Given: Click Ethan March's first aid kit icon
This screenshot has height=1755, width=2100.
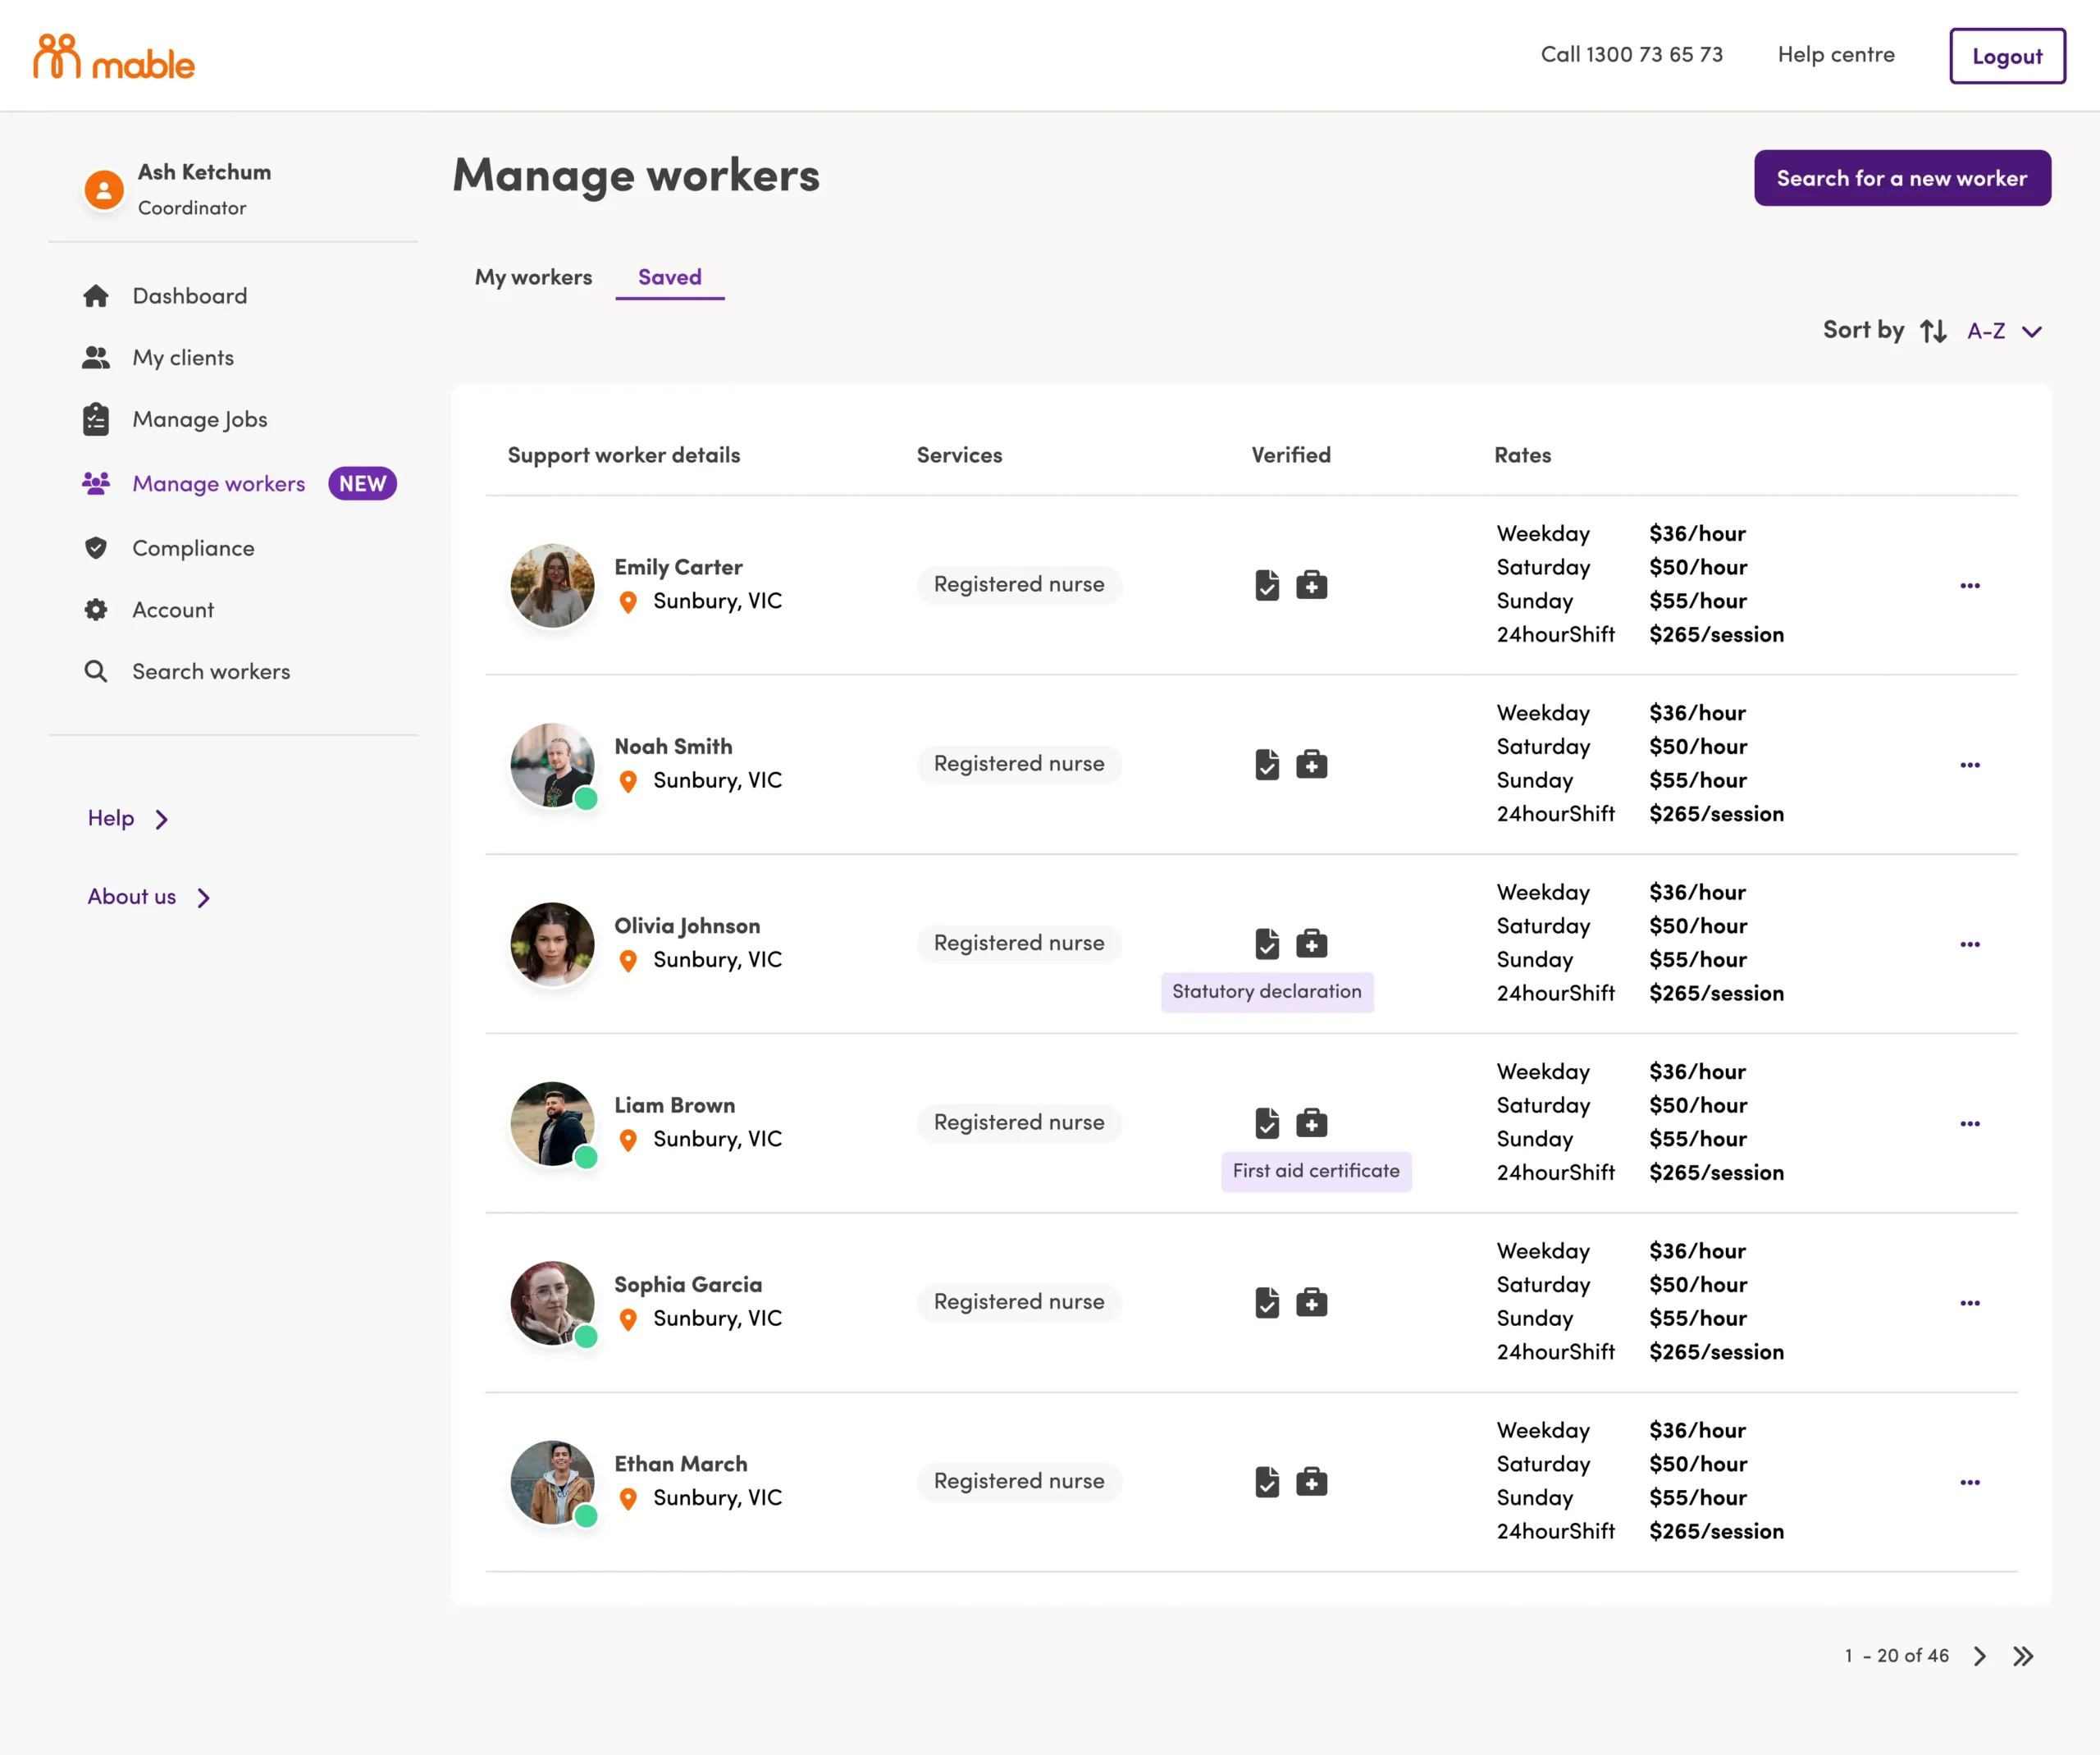Looking at the screenshot, I should click(1312, 1482).
